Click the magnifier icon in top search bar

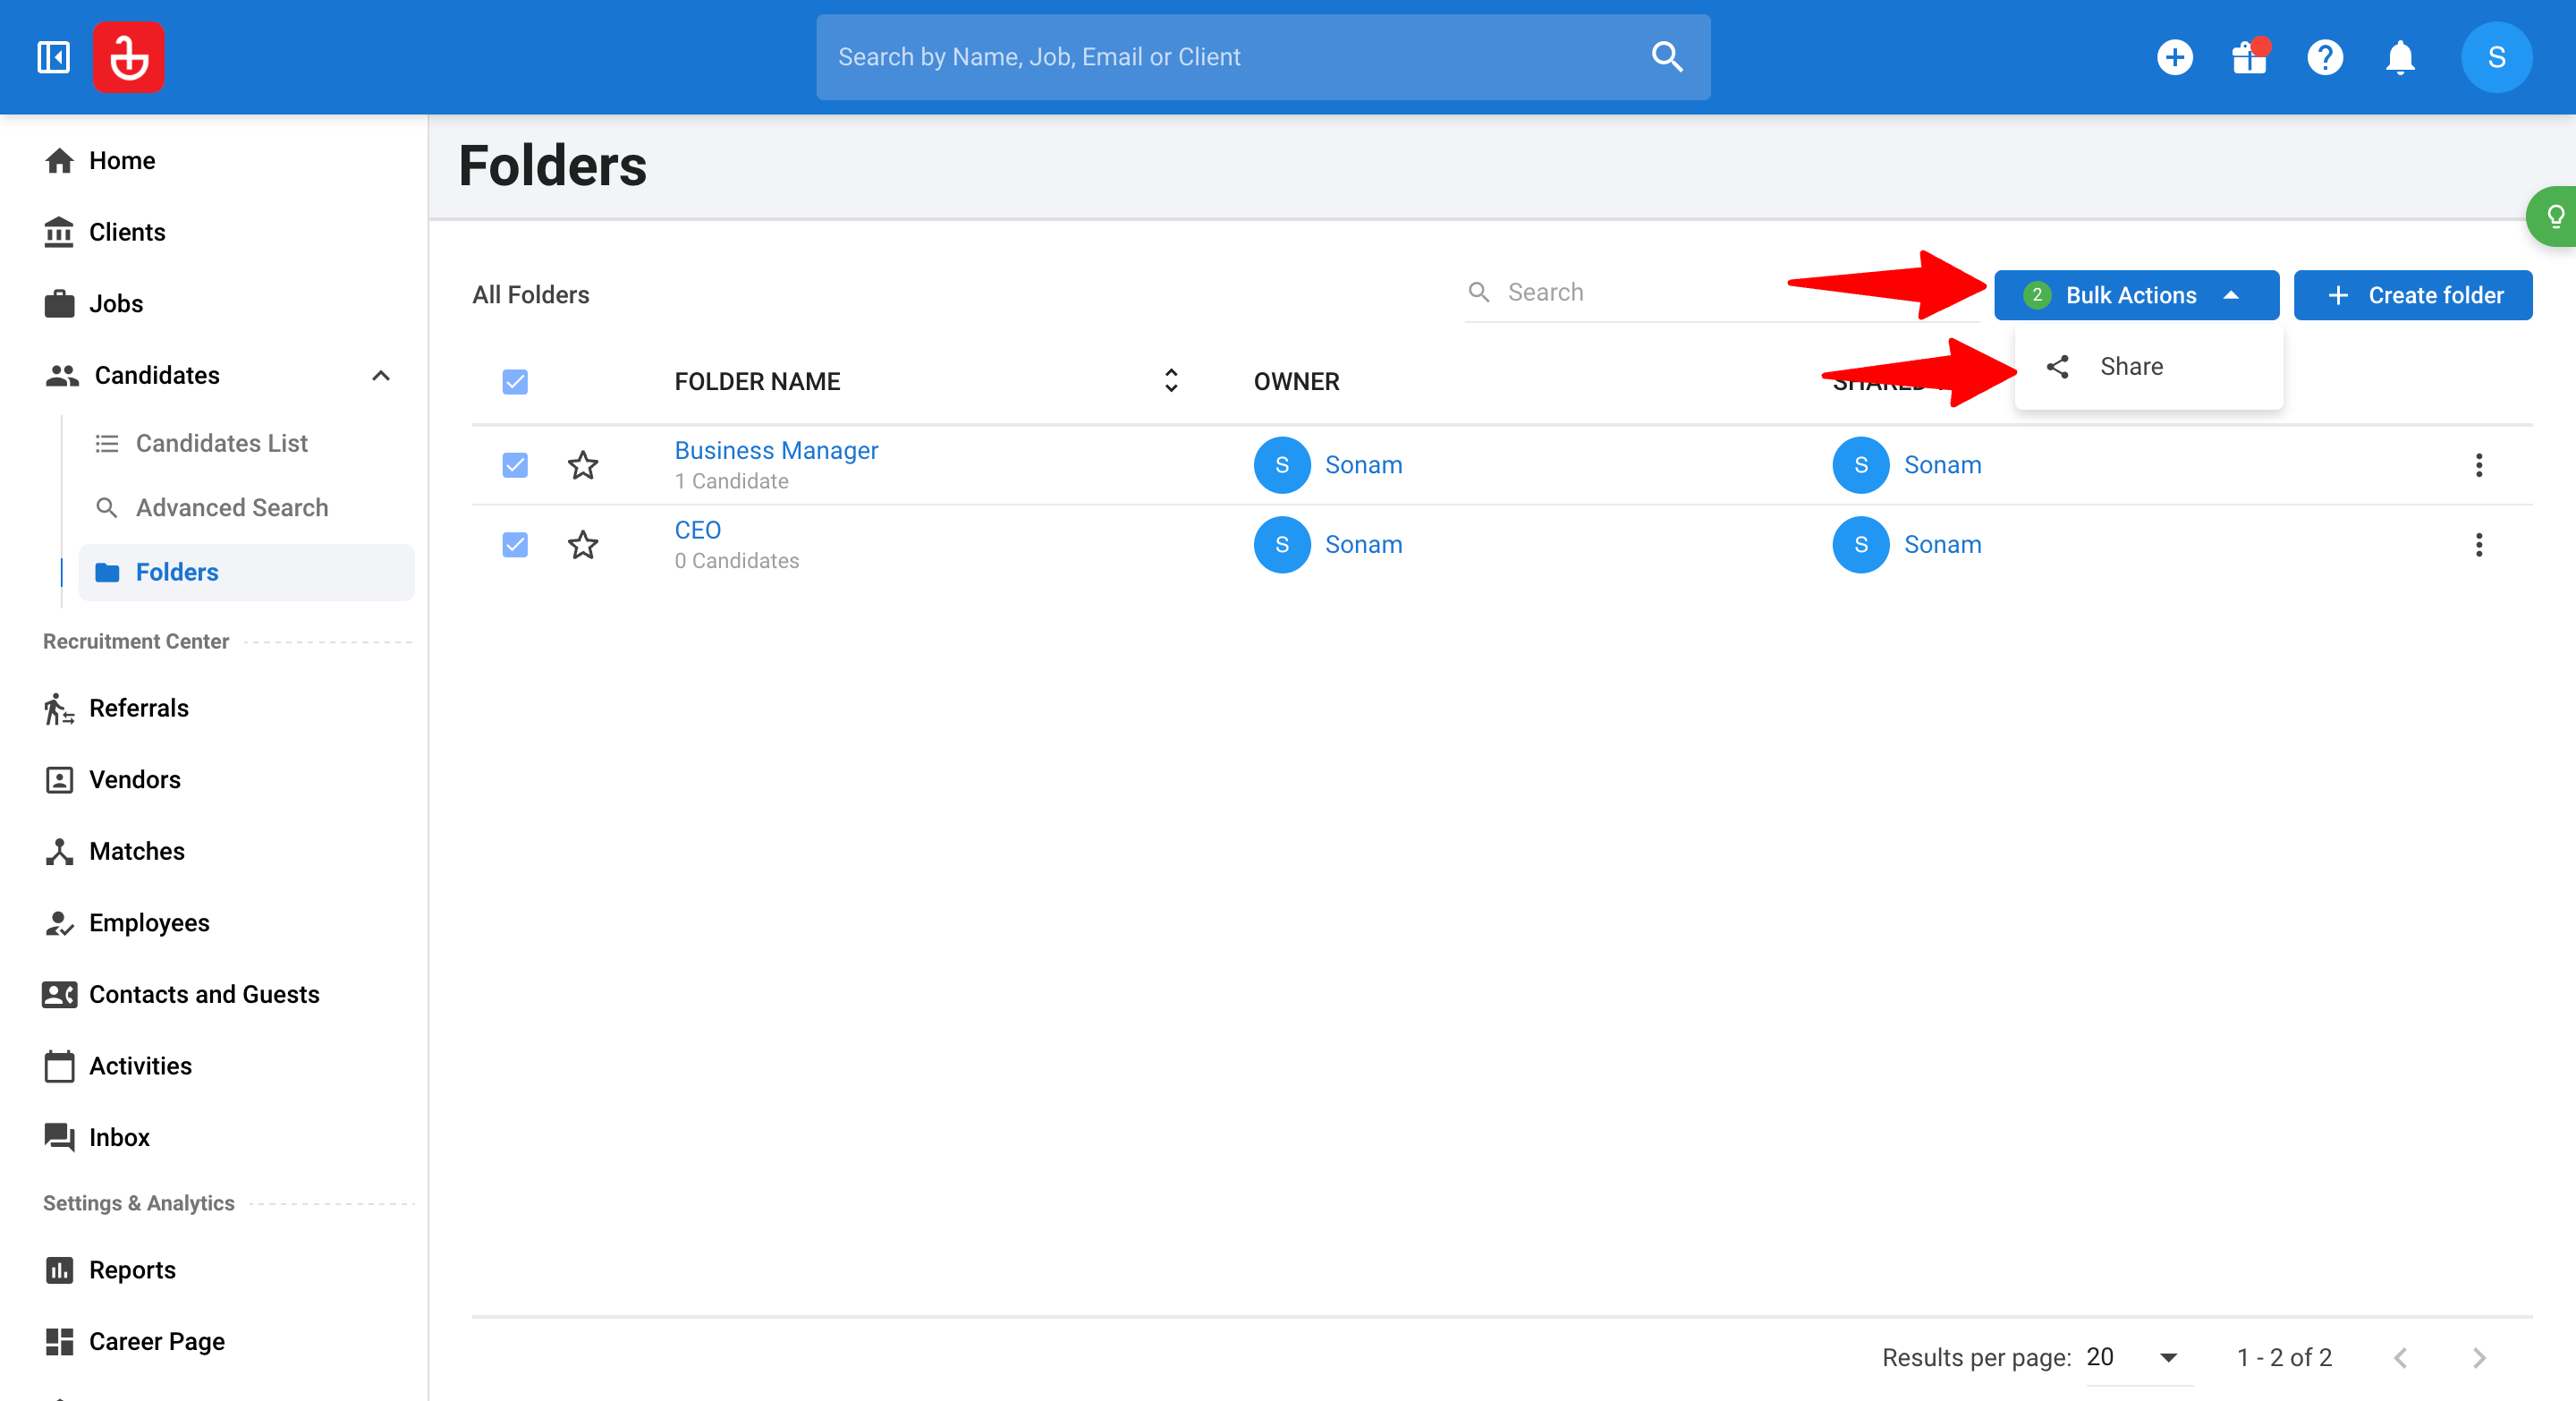pos(1667,57)
